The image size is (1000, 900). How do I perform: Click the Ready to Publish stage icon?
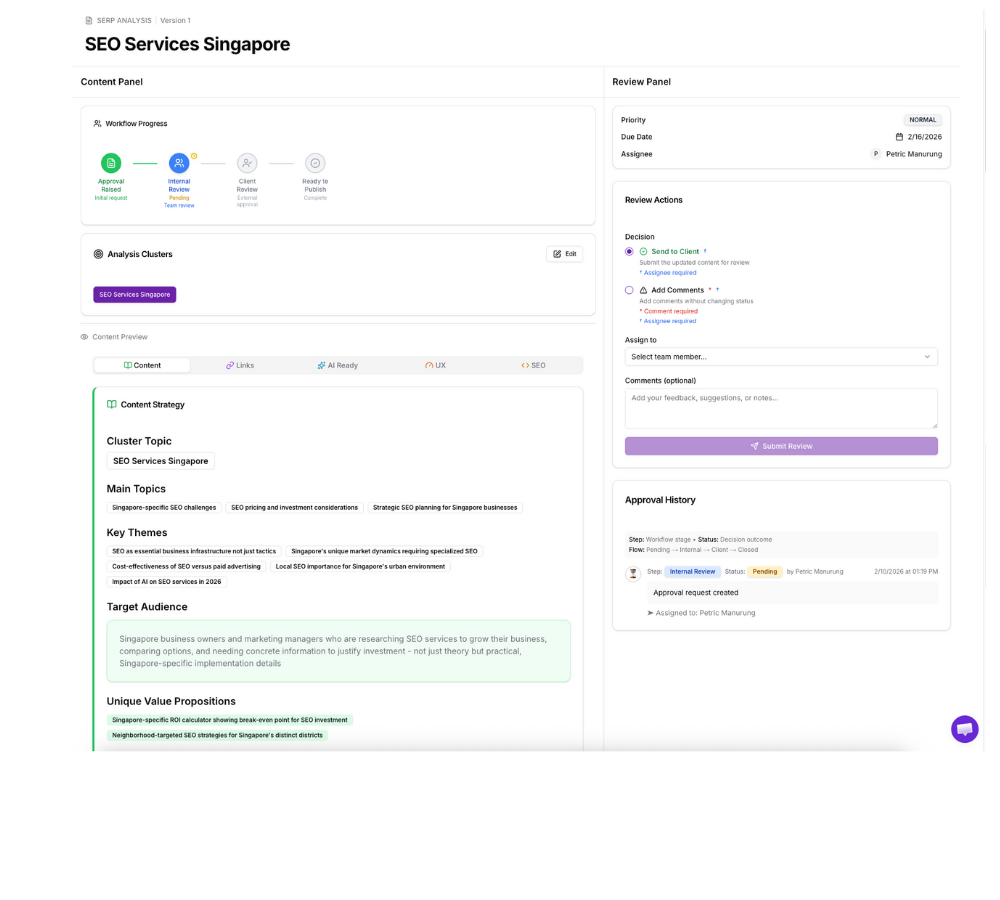(314, 163)
